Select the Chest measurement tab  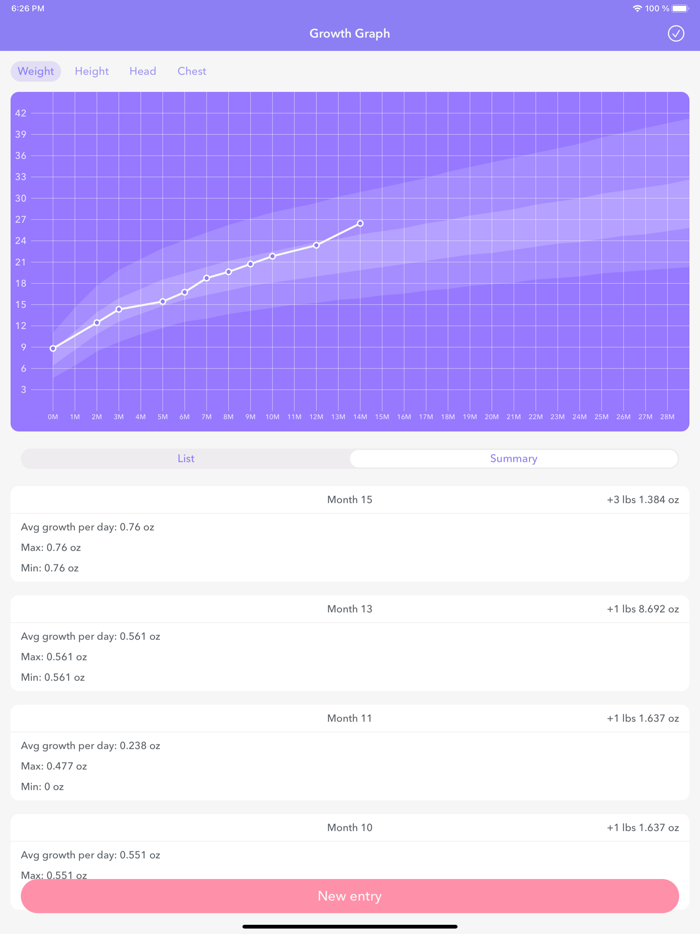point(191,70)
